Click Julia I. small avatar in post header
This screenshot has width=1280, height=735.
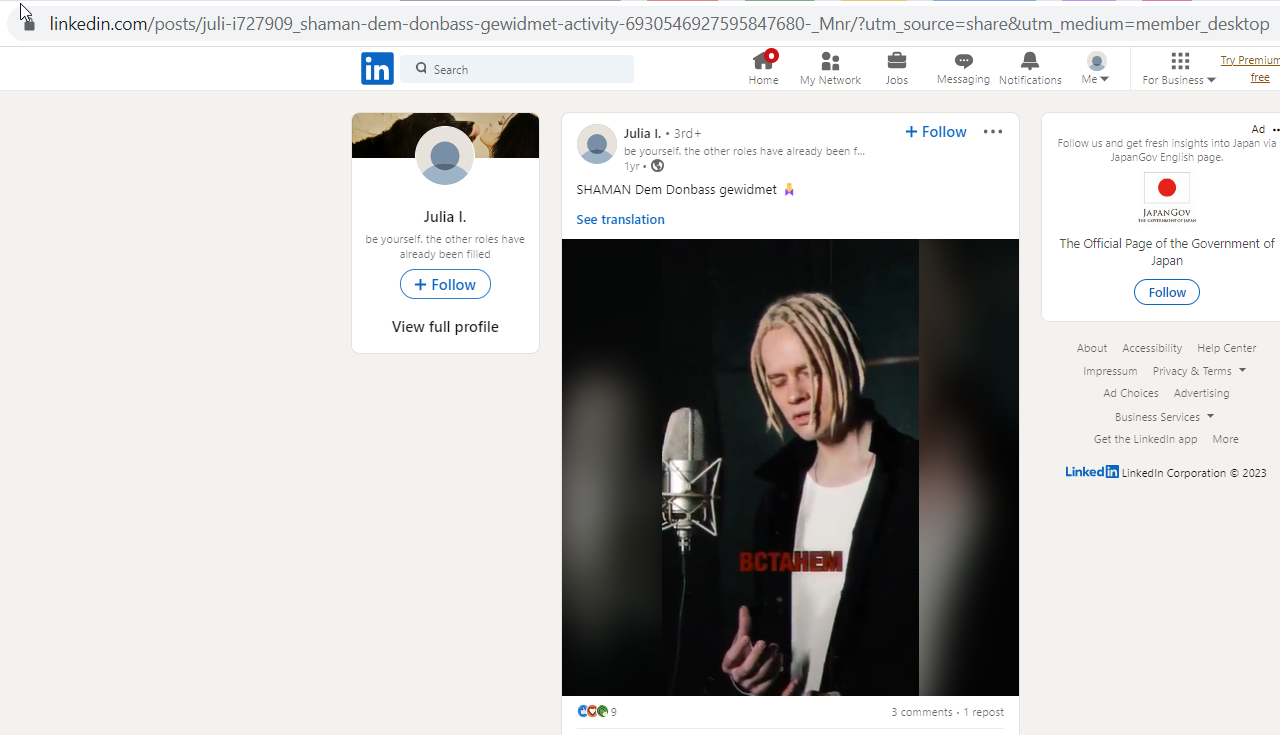point(597,144)
